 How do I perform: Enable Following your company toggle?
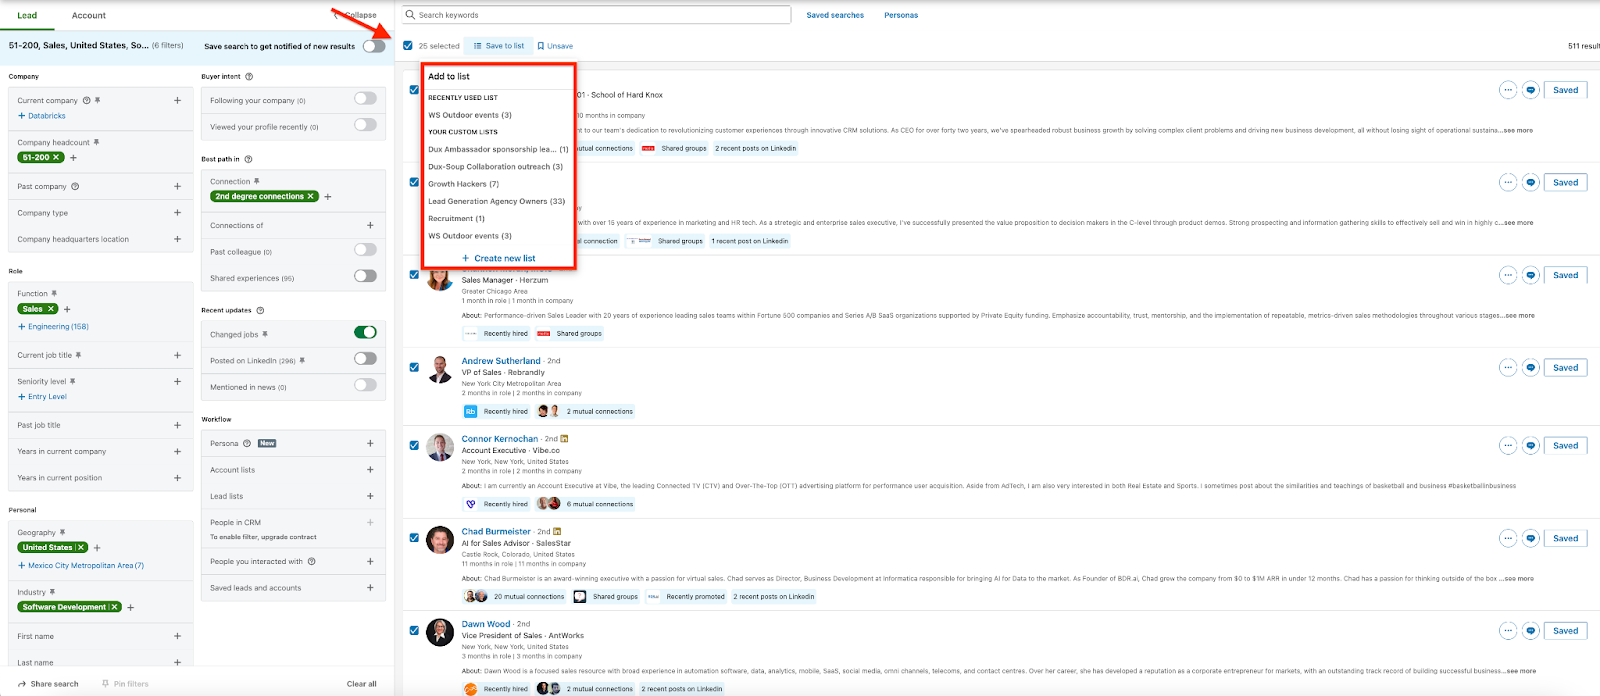coord(365,99)
